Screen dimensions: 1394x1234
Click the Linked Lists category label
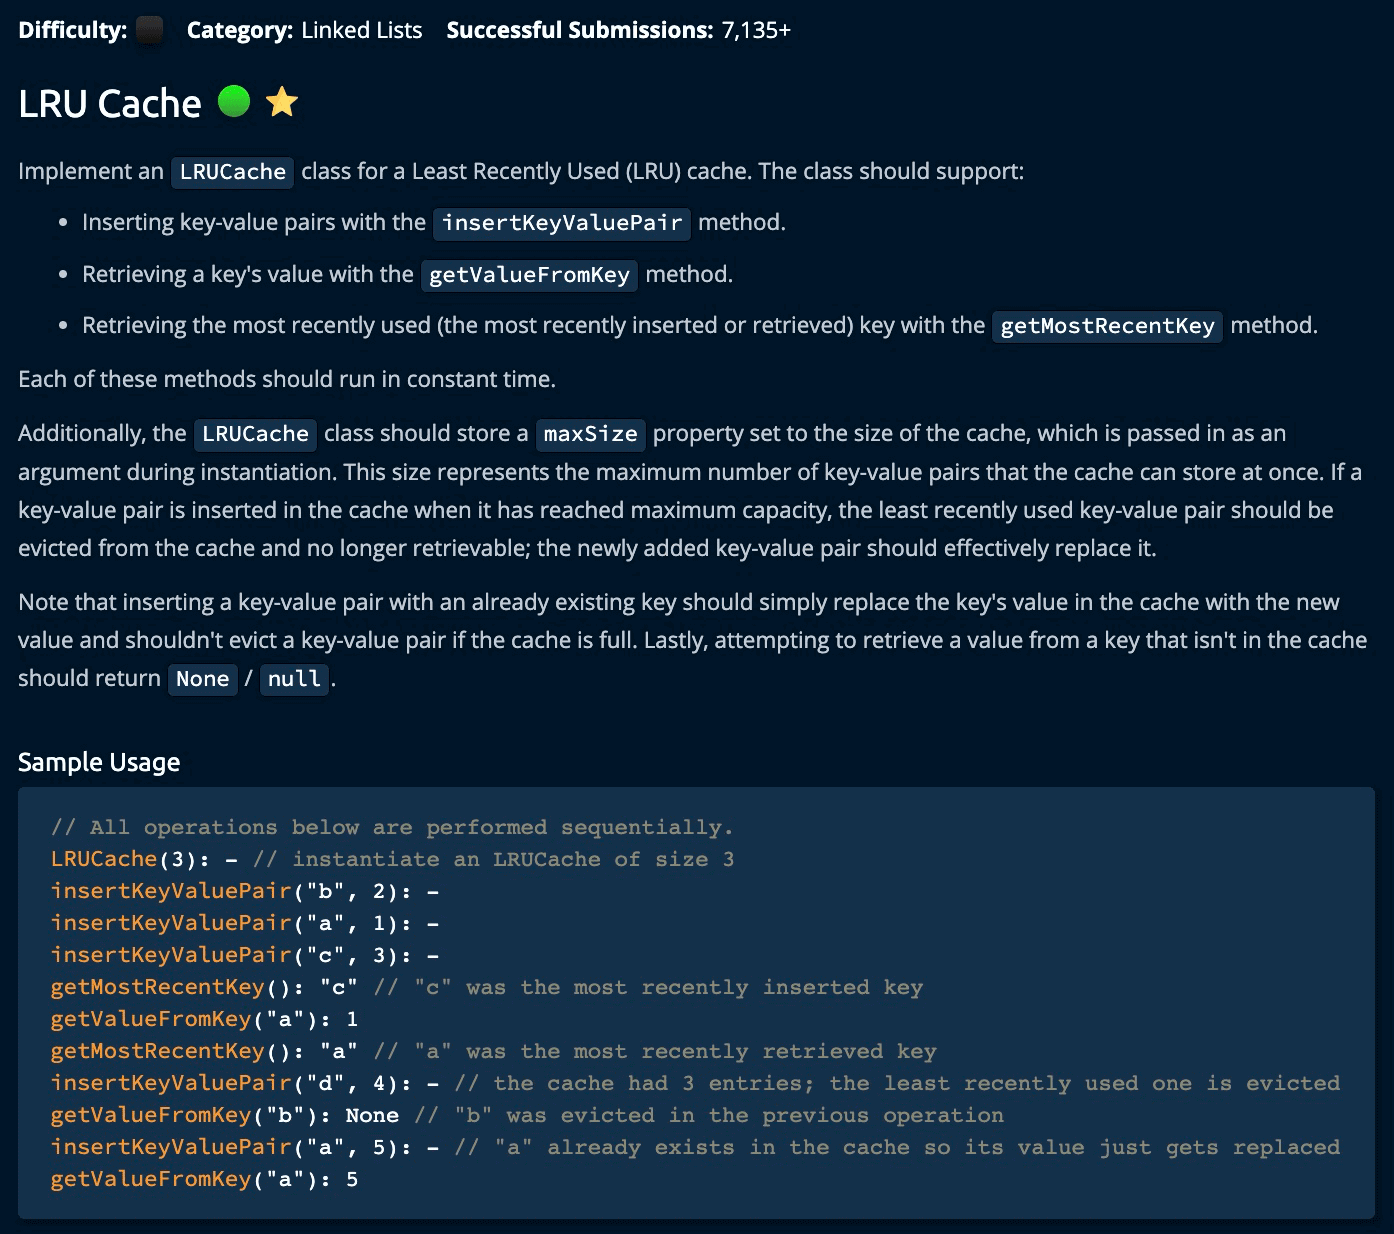(x=361, y=30)
